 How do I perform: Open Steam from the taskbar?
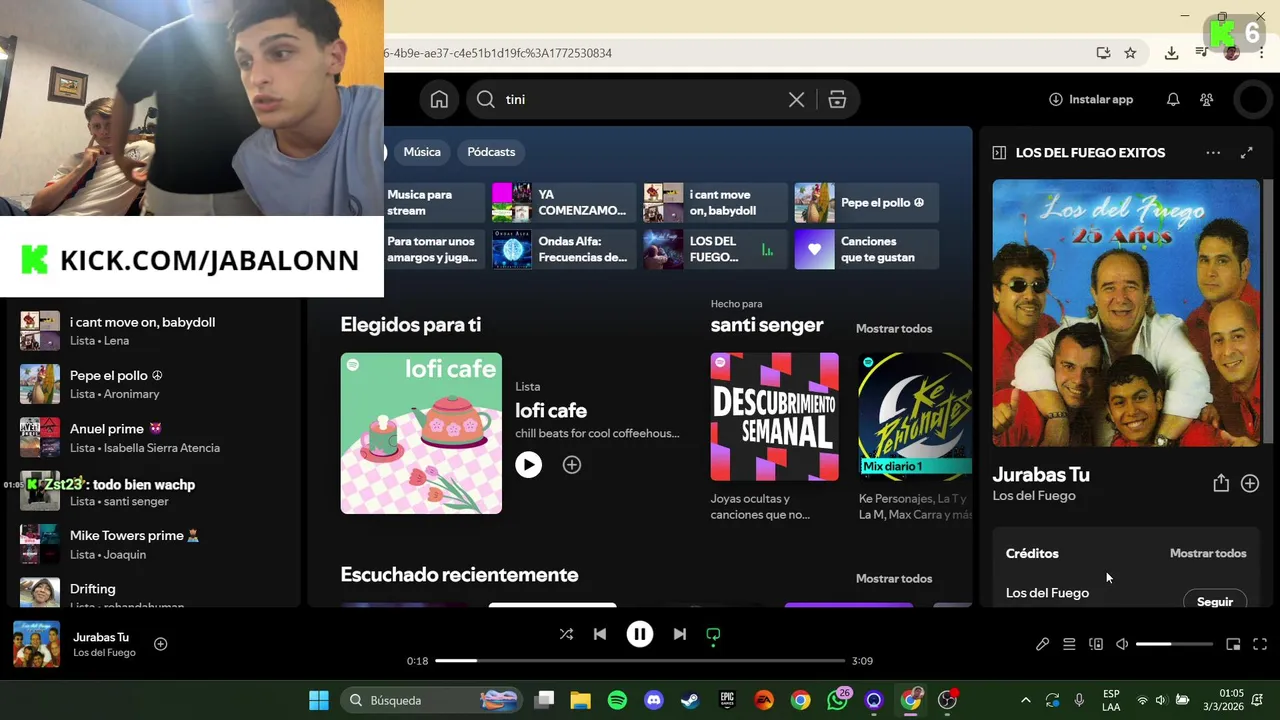click(690, 700)
